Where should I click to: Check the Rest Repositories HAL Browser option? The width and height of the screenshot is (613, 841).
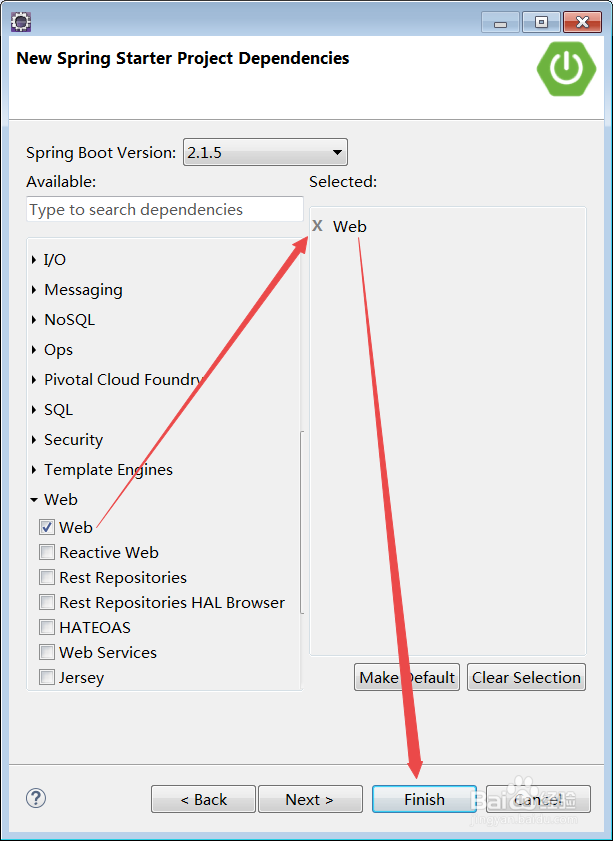[x=47, y=602]
